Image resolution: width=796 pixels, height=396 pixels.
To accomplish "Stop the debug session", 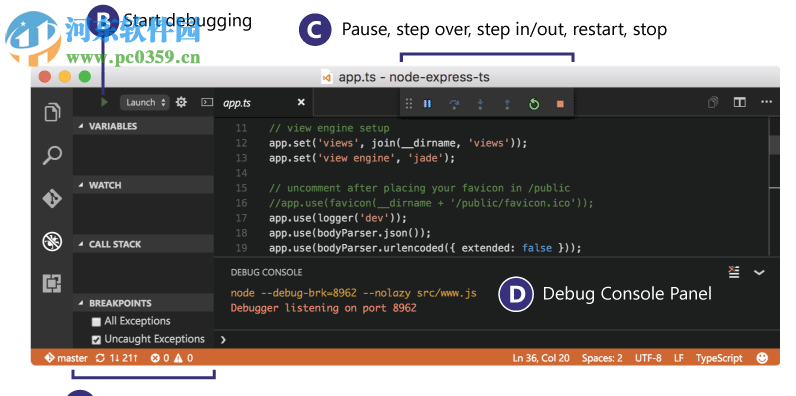I will point(560,104).
